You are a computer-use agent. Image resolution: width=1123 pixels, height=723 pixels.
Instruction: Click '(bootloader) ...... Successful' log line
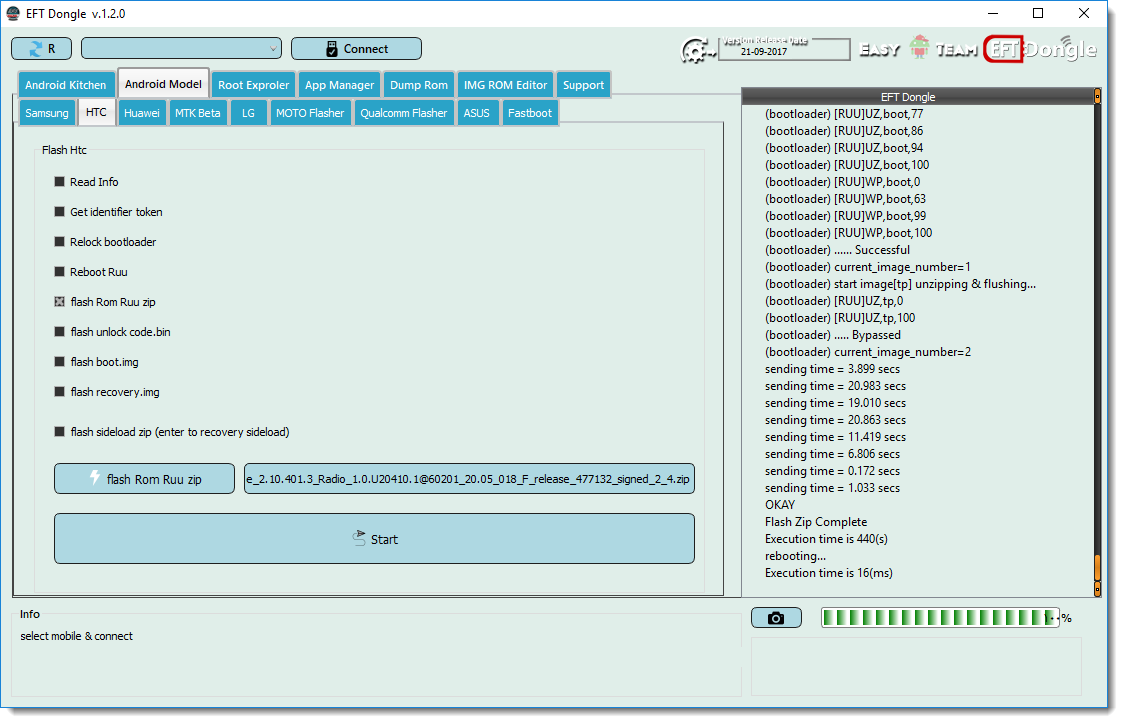pos(837,250)
